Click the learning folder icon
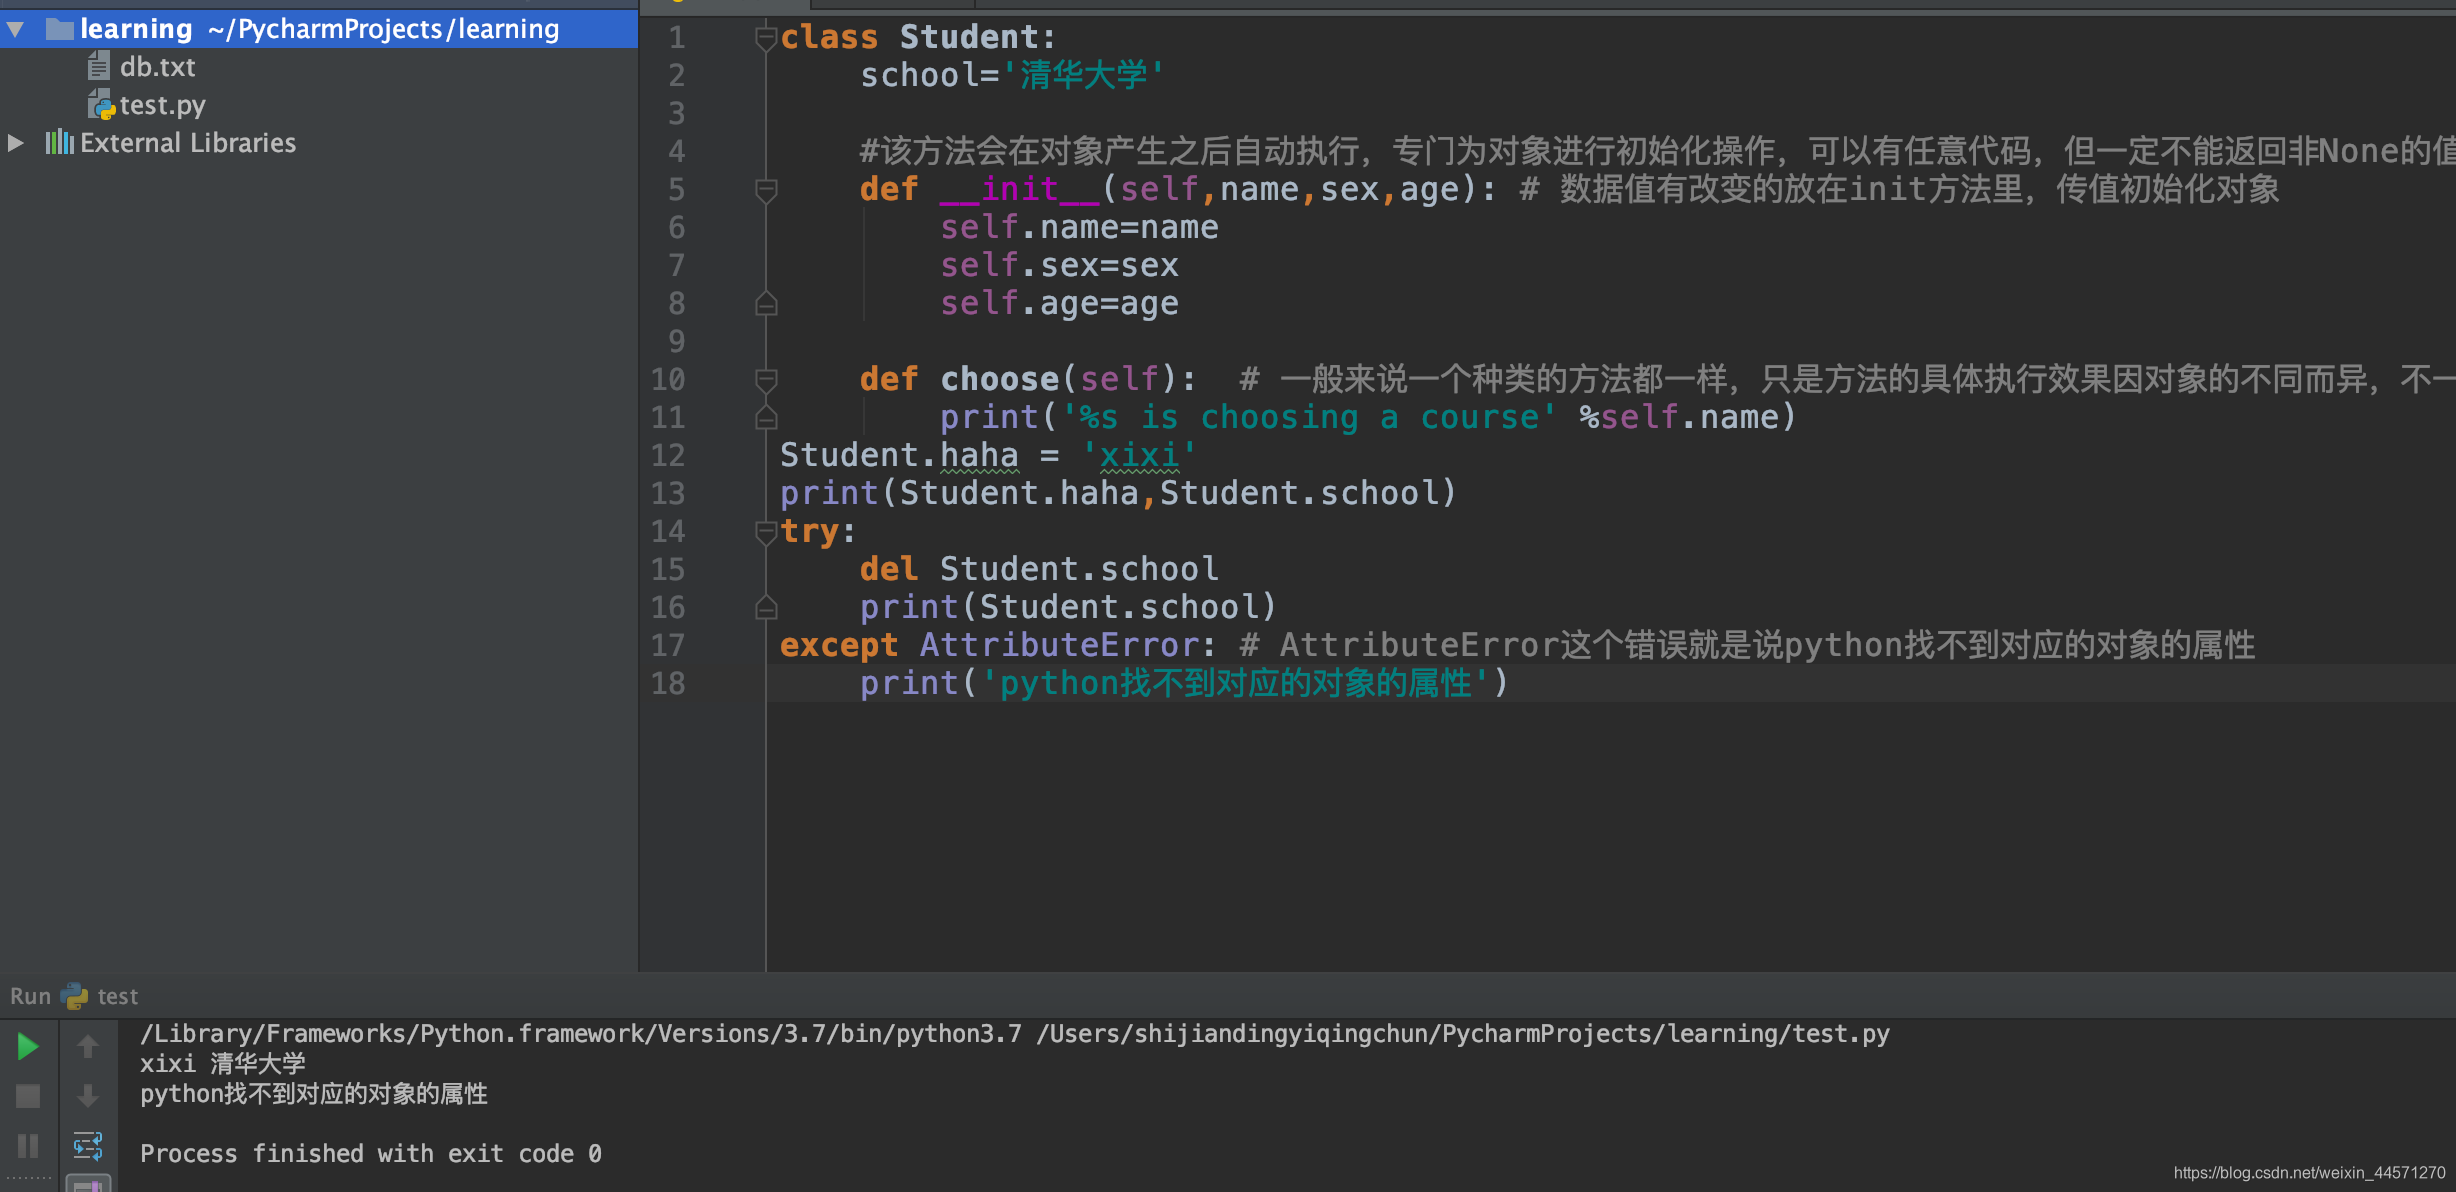The height and width of the screenshot is (1192, 2456). click(60, 29)
